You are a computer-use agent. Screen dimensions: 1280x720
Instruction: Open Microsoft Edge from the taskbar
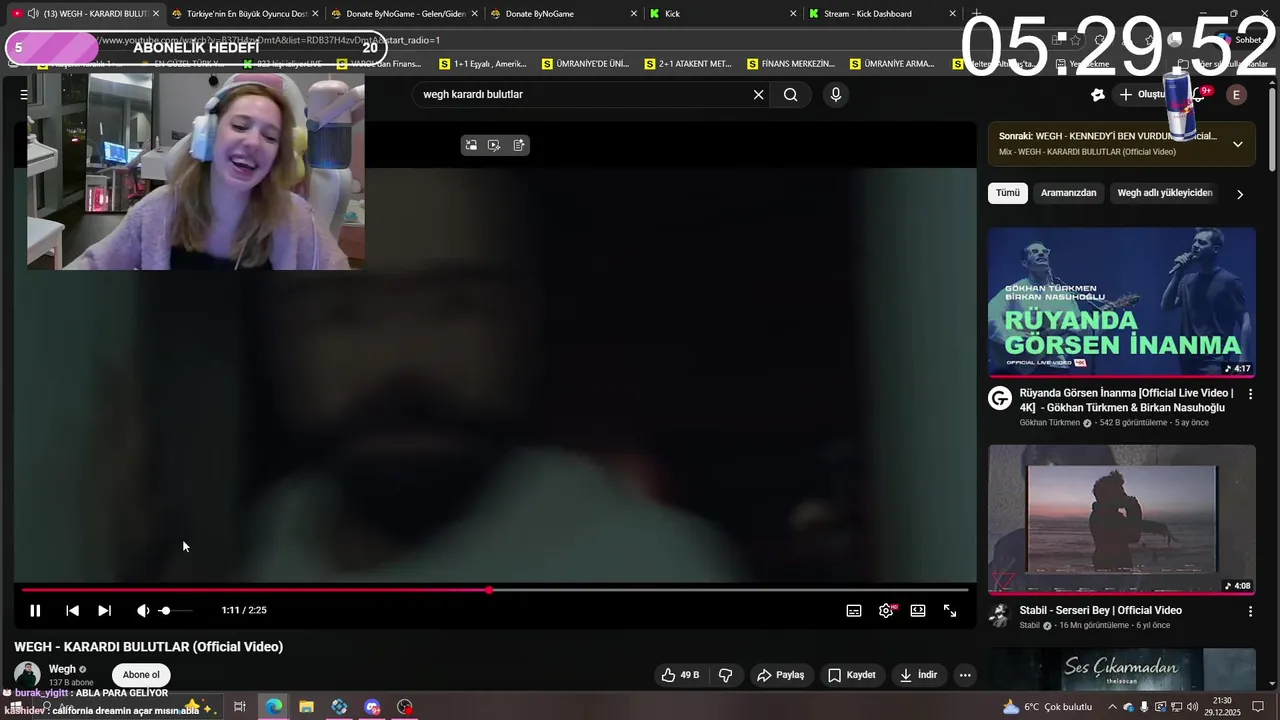point(274,707)
